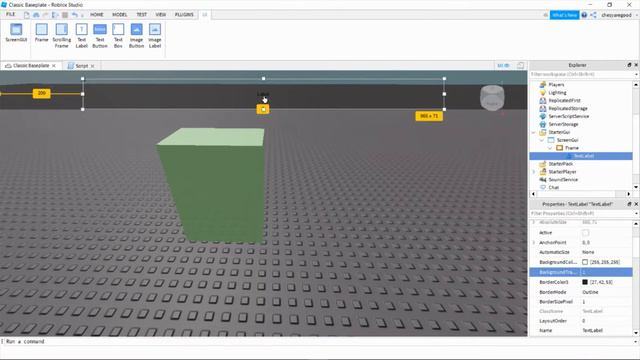The image size is (640, 360).
Task: Insert a Frame element
Action: [x=41, y=33]
